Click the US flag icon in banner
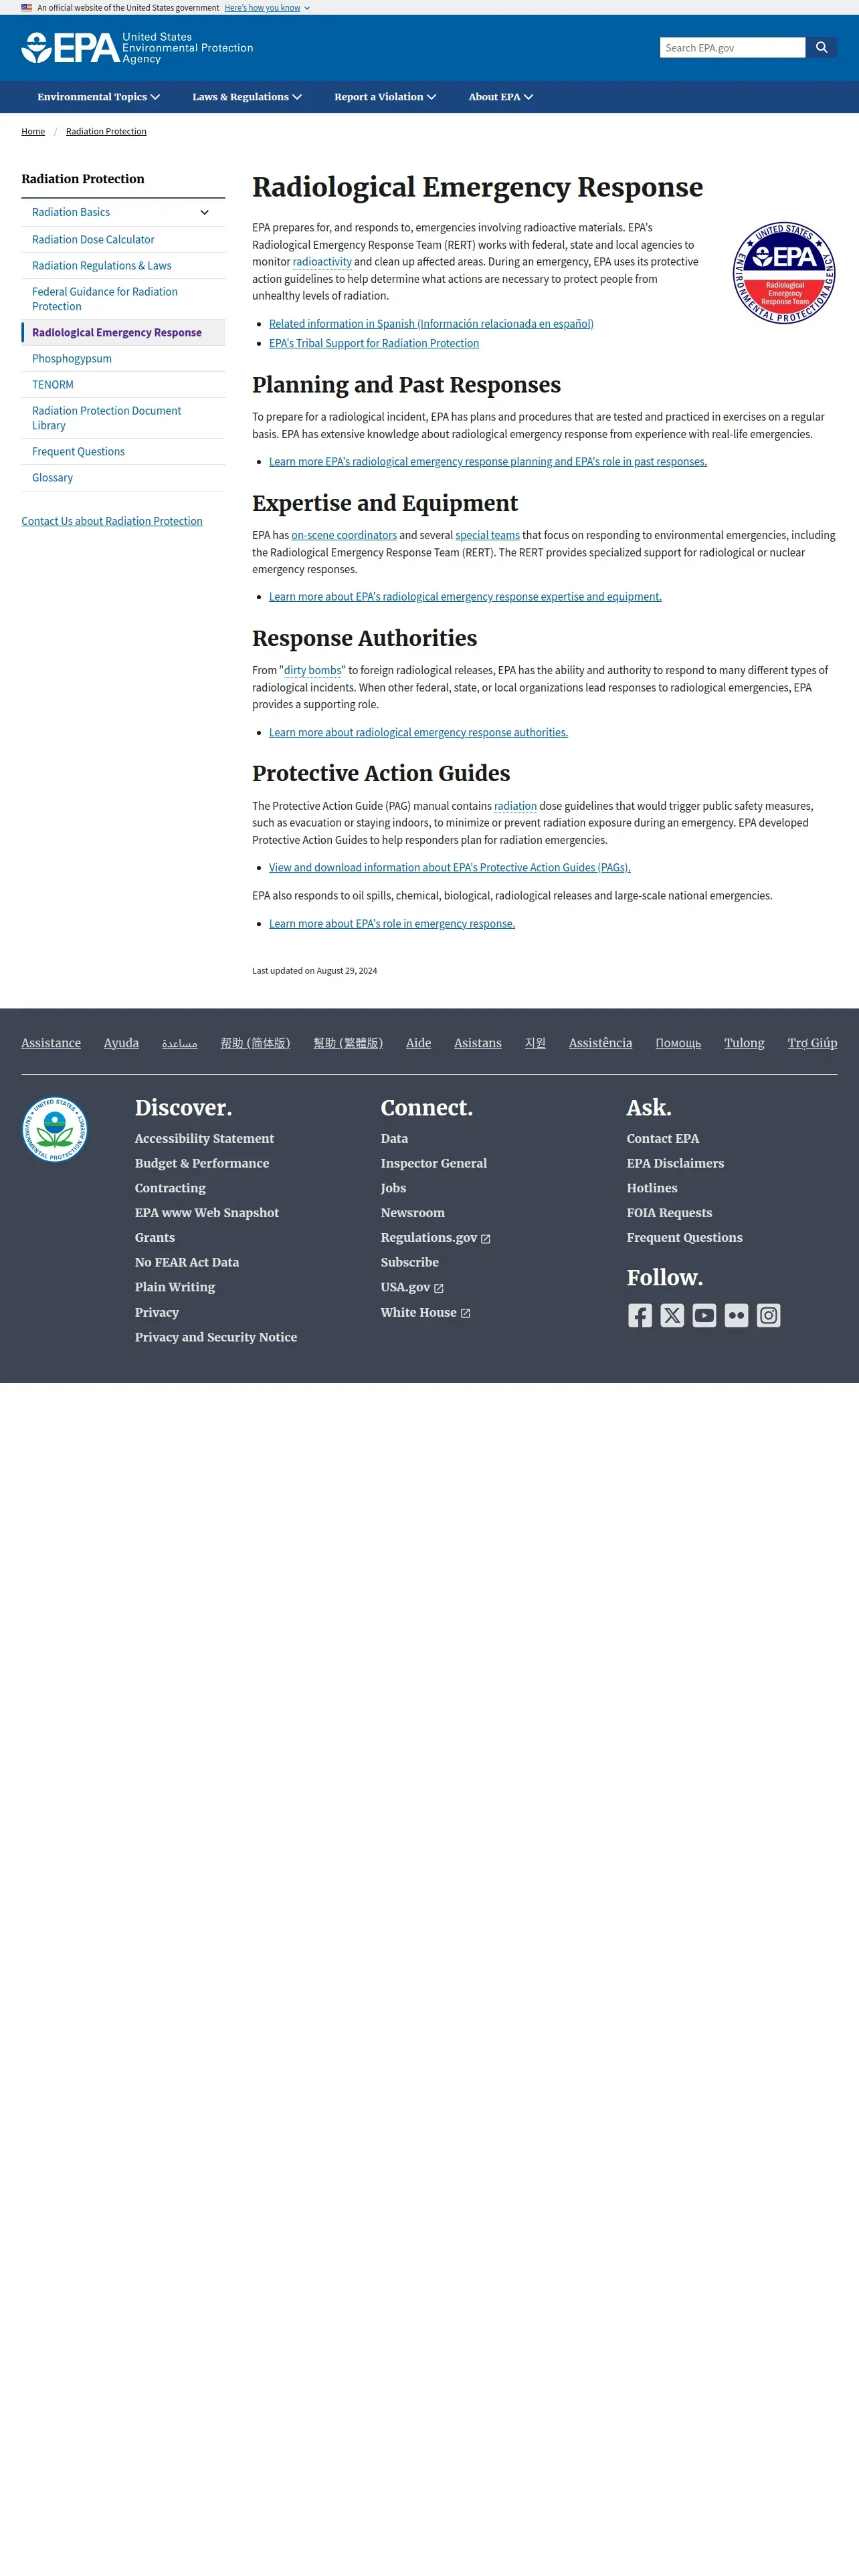This screenshot has width=859, height=2576. [x=27, y=7]
